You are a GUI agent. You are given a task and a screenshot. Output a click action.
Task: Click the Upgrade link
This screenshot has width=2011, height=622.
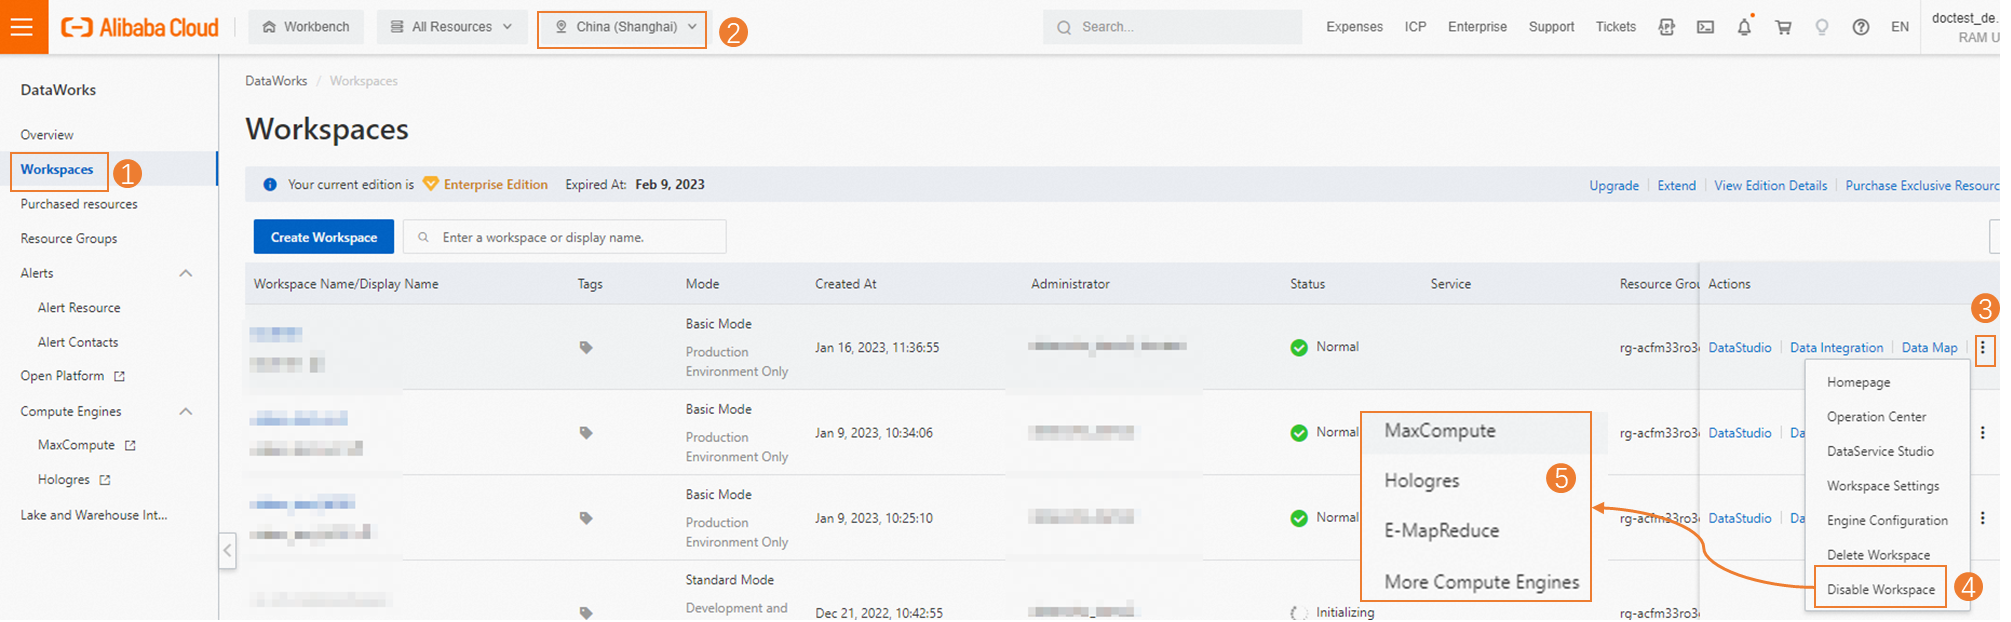tap(1614, 186)
